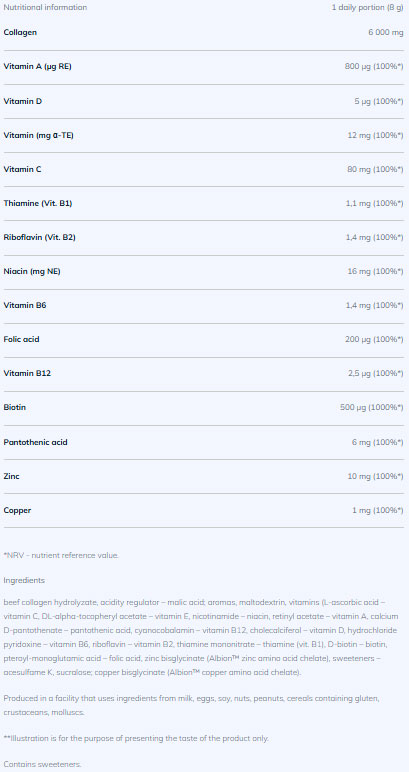Click the Ingredients heading
The height and width of the screenshot is (772, 409).
click(x=24, y=580)
